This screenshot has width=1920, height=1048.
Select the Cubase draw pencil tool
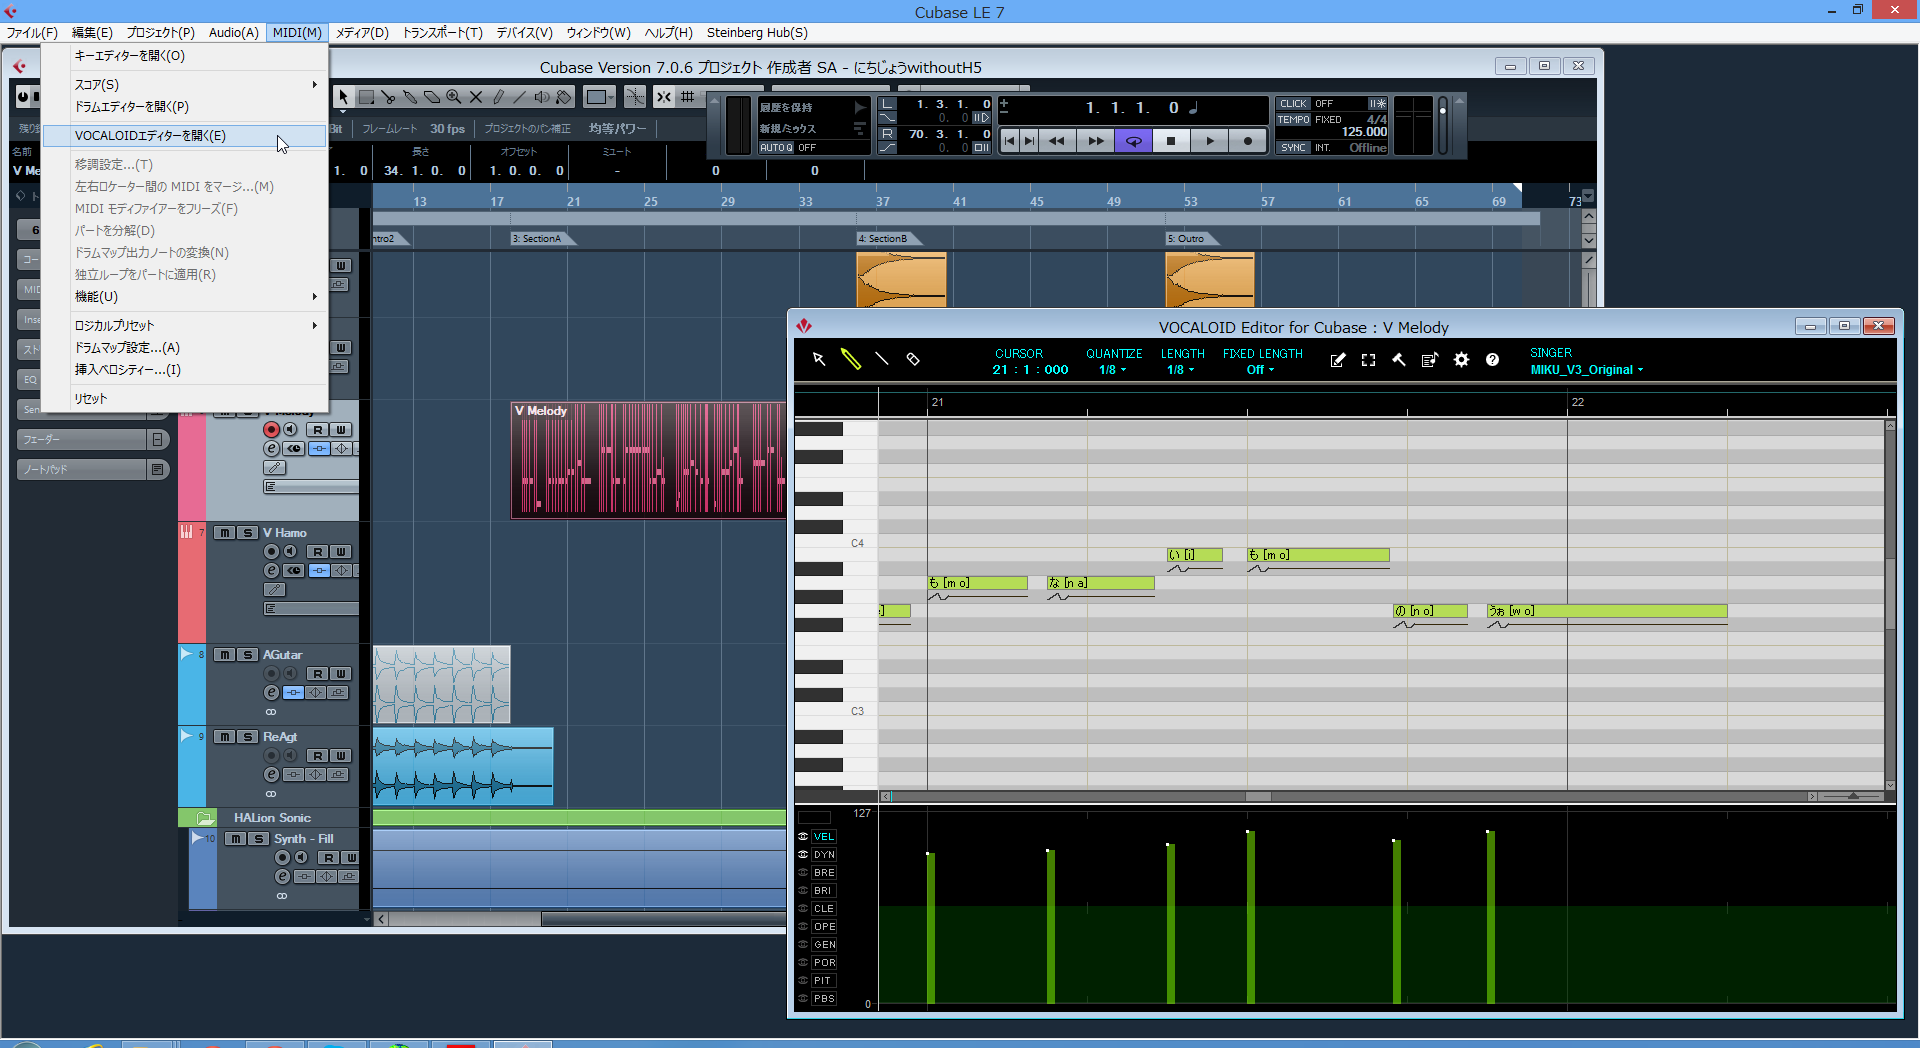click(498, 97)
